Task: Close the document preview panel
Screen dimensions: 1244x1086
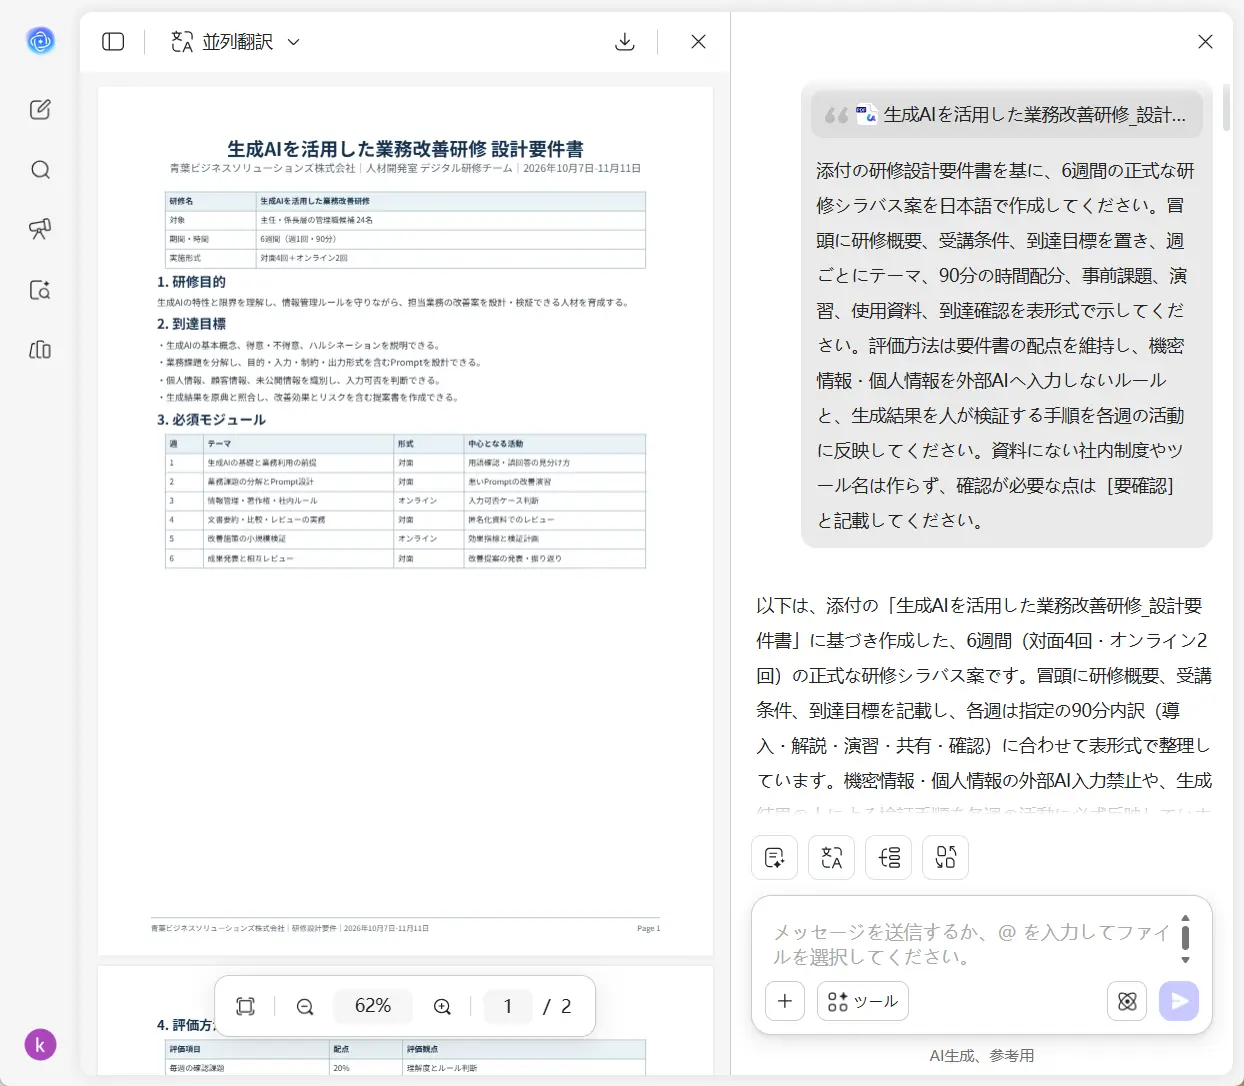Action: pyautogui.click(x=698, y=42)
